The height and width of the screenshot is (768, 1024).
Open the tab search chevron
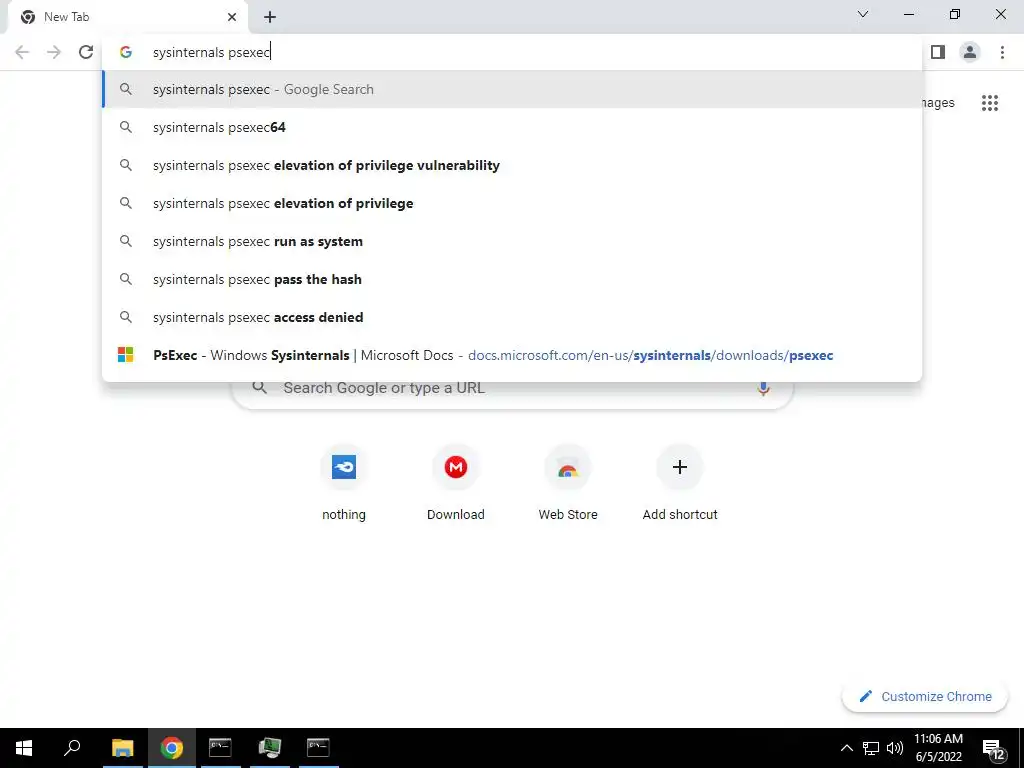pyautogui.click(x=863, y=14)
